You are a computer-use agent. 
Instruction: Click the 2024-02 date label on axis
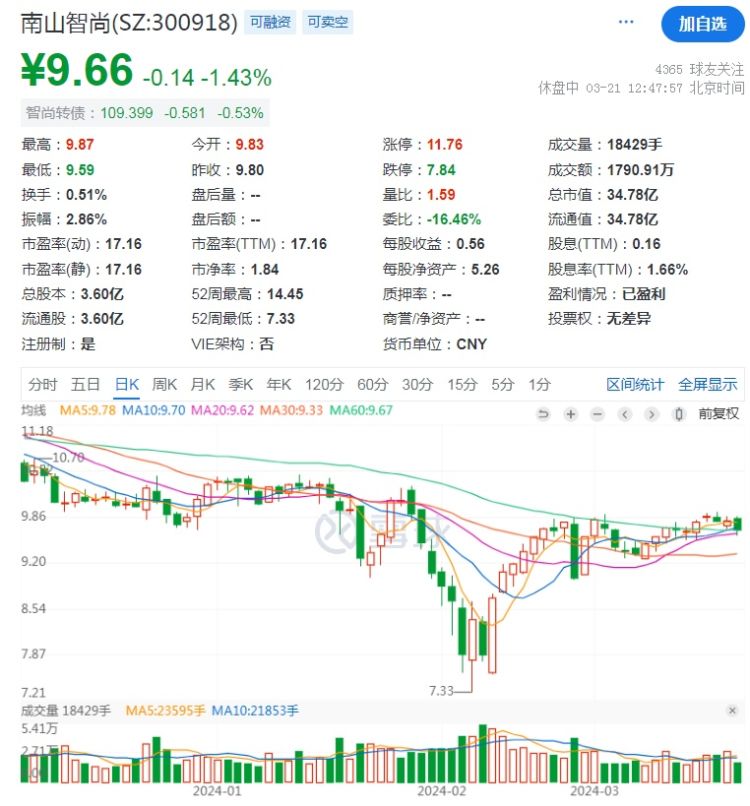click(441, 791)
